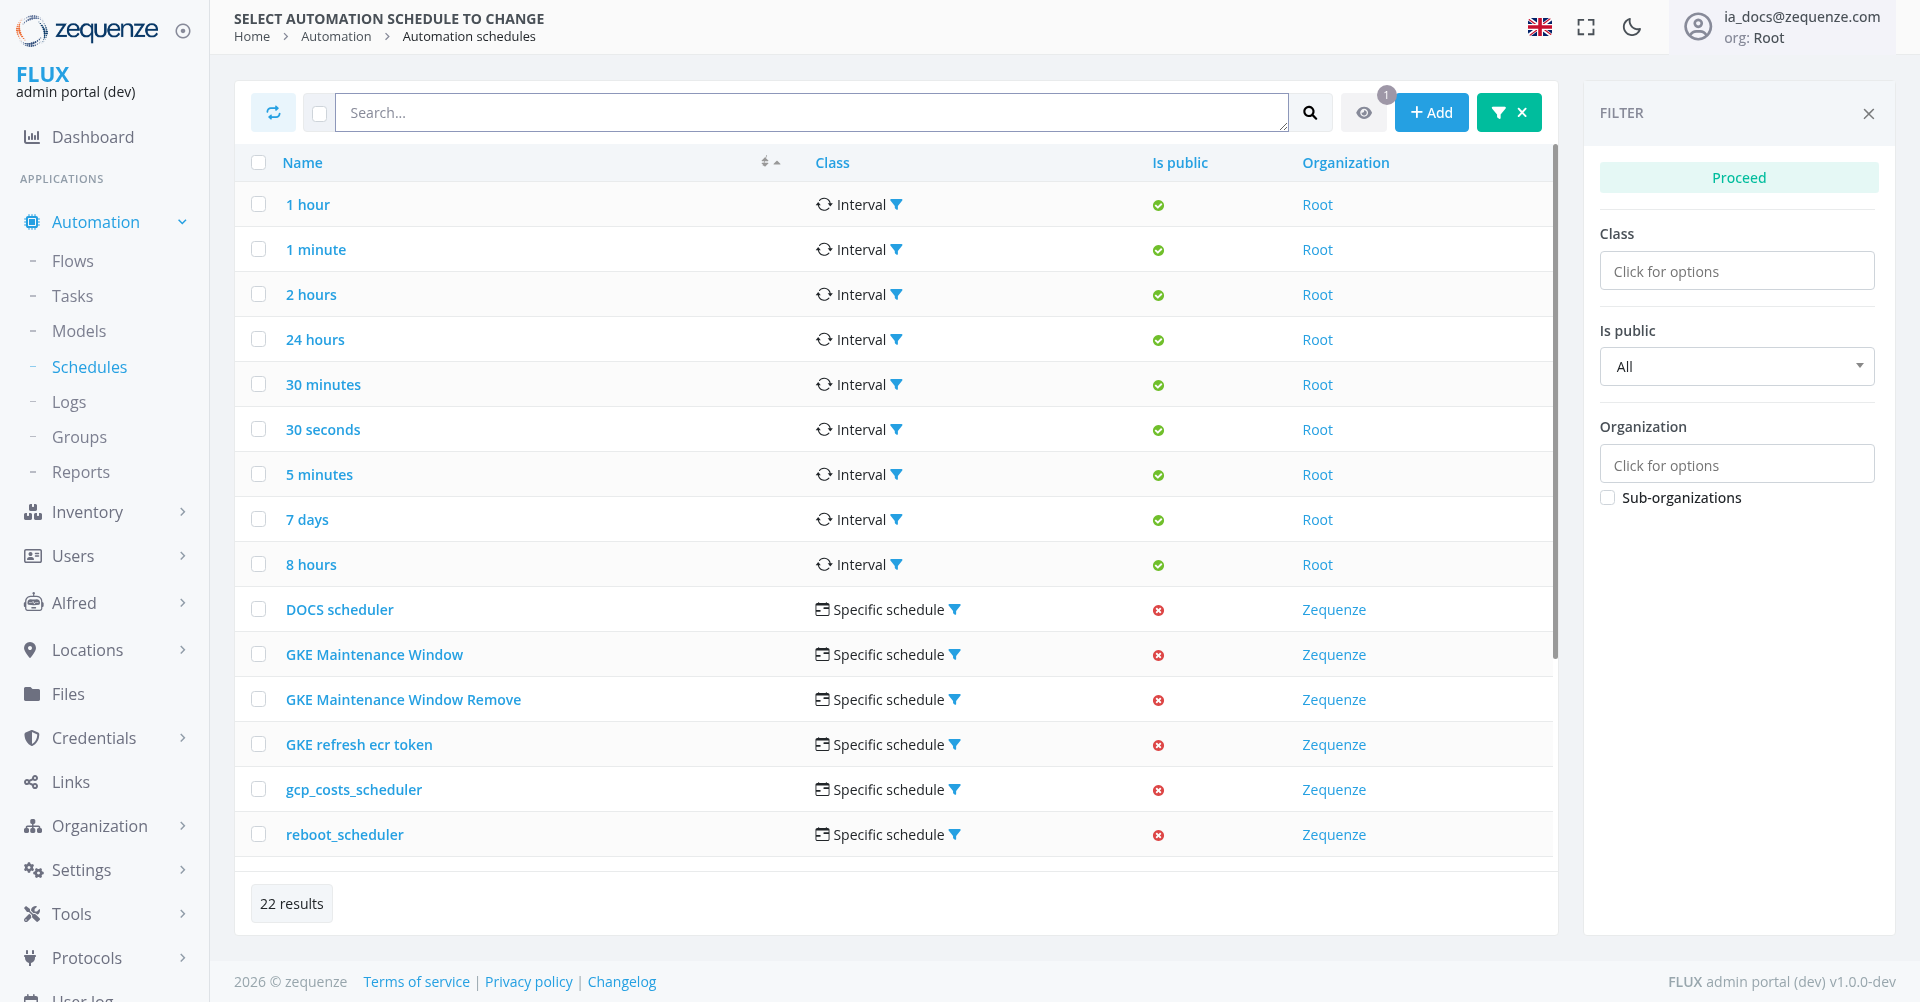Open the Class filter options selector

click(x=1737, y=270)
